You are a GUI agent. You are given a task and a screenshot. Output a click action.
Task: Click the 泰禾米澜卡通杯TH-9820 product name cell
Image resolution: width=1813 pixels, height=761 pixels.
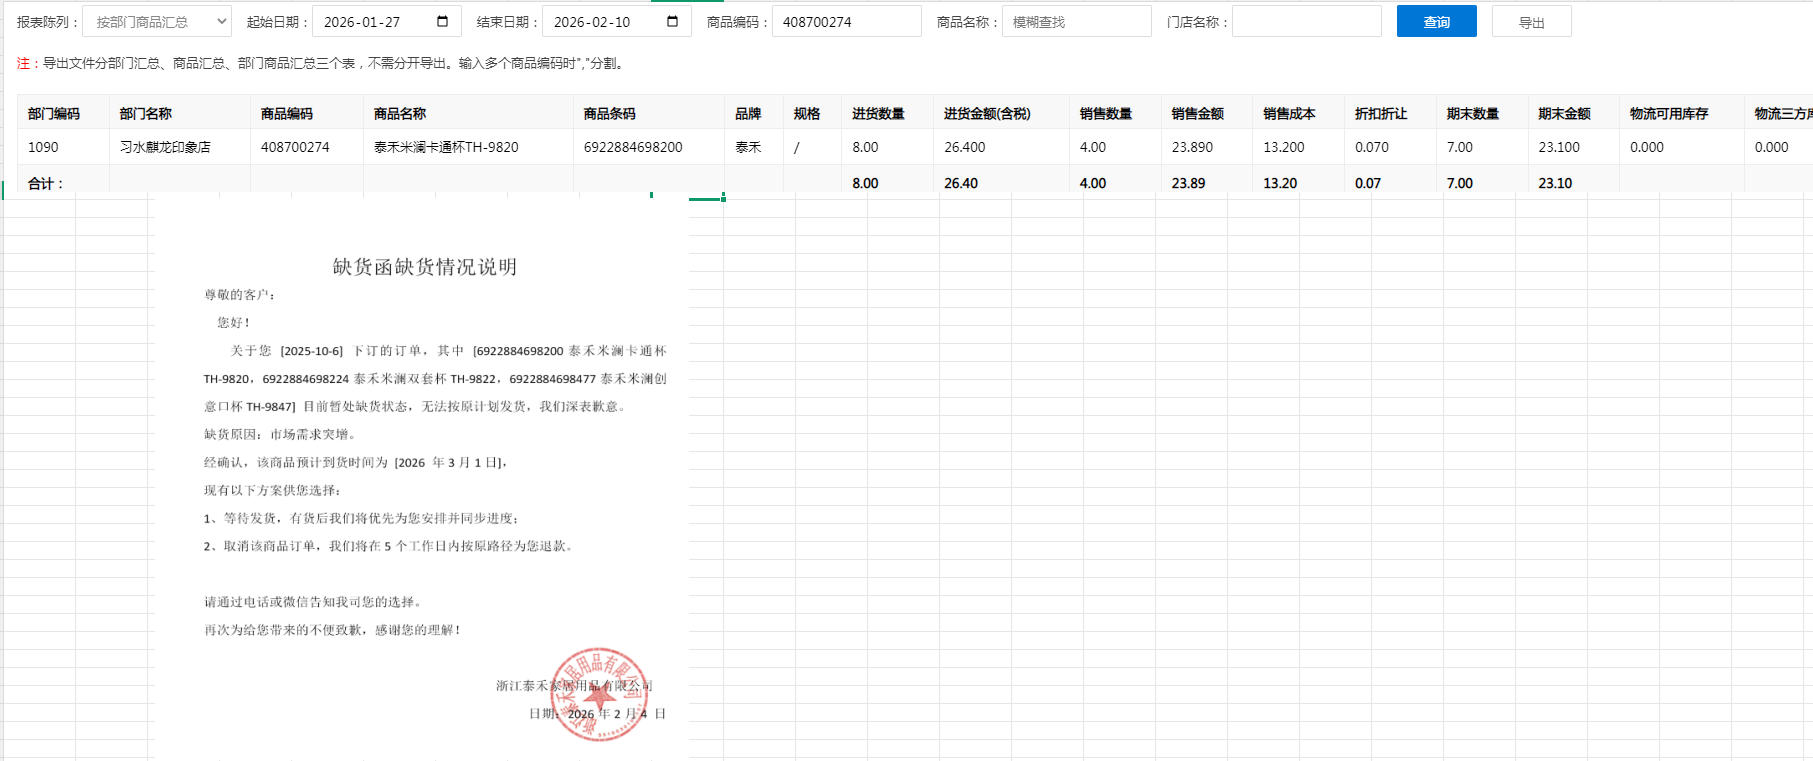click(446, 147)
